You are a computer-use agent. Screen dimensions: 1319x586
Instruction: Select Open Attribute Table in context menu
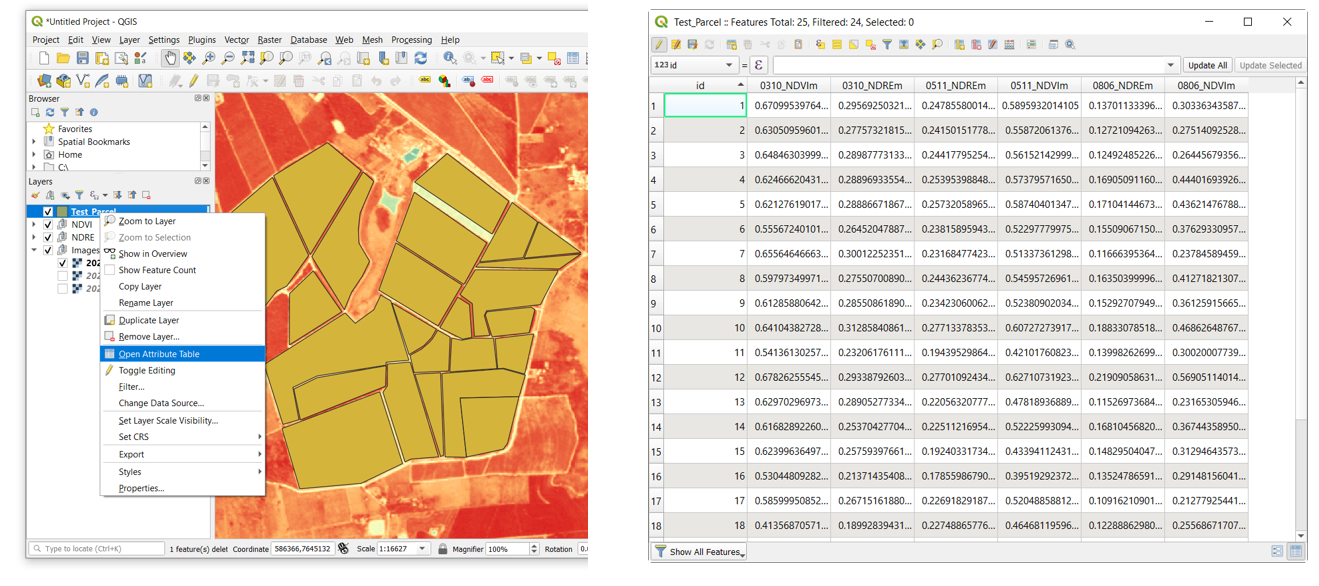159,354
